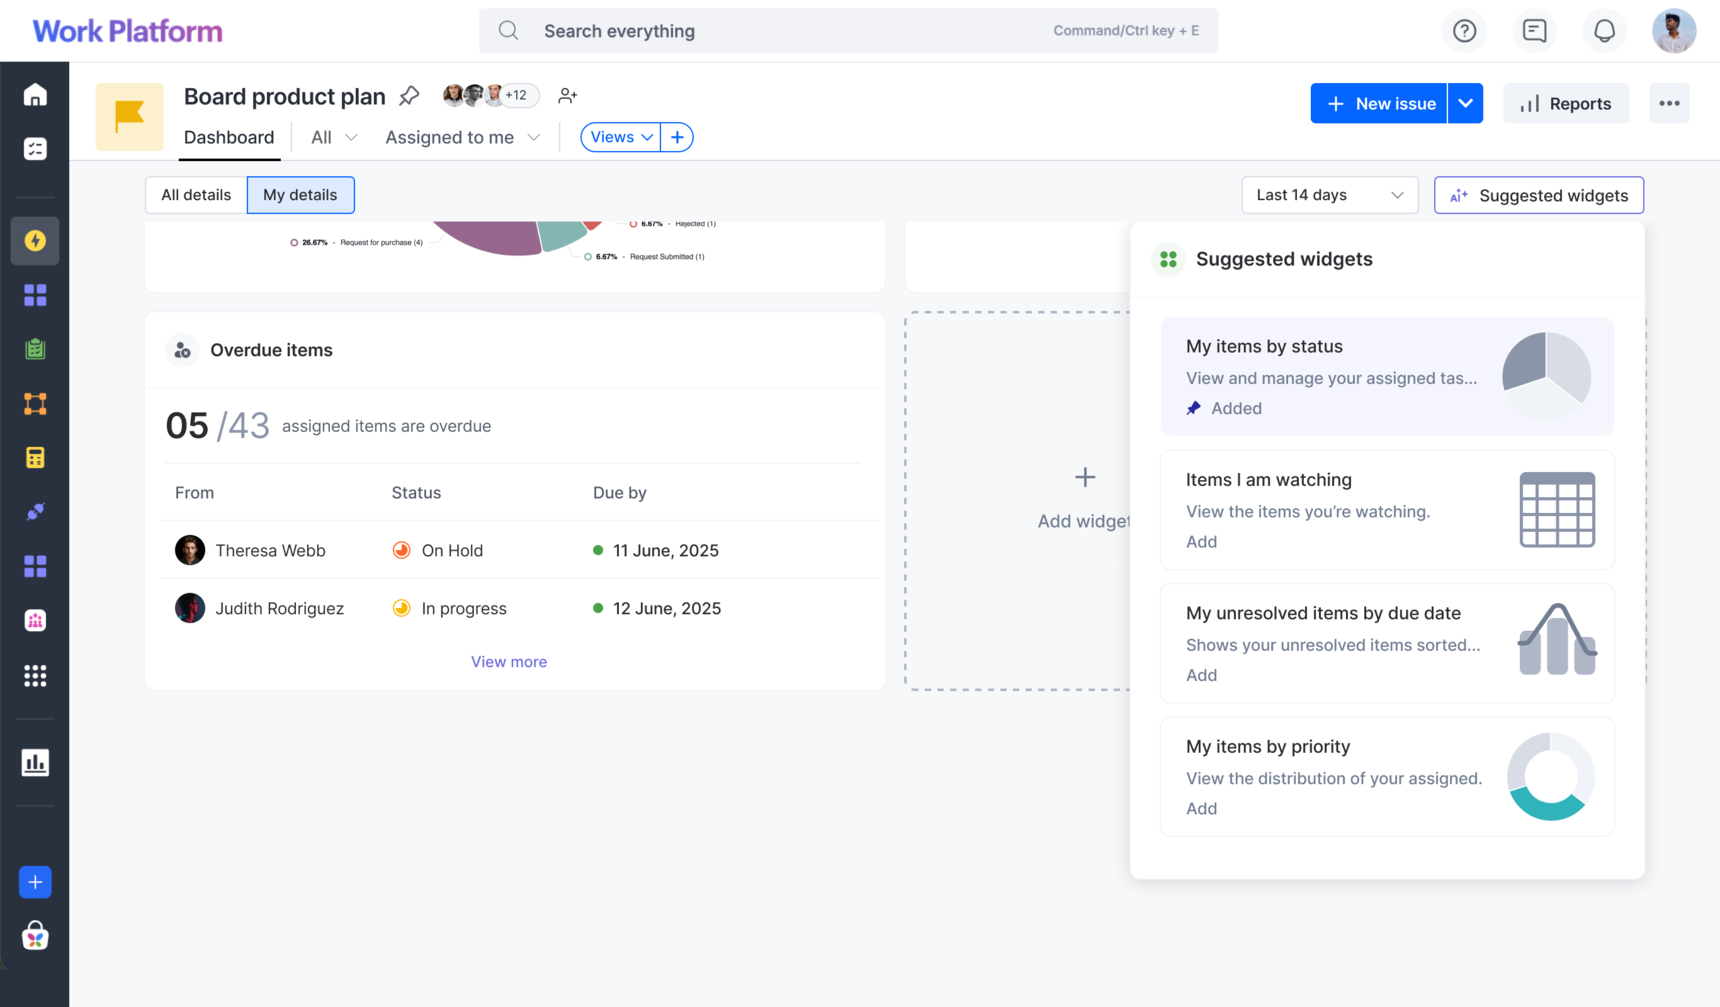The width and height of the screenshot is (1720, 1007).
Task: Pin the Board product plan
Action: (409, 96)
